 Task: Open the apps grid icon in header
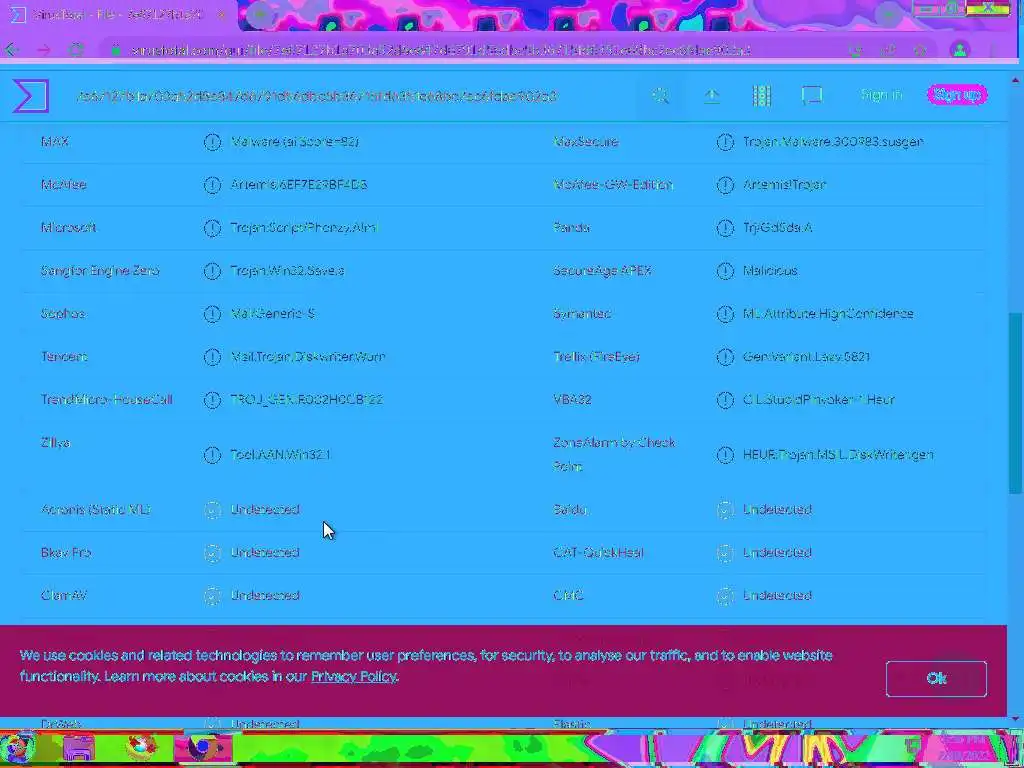click(761, 95)
